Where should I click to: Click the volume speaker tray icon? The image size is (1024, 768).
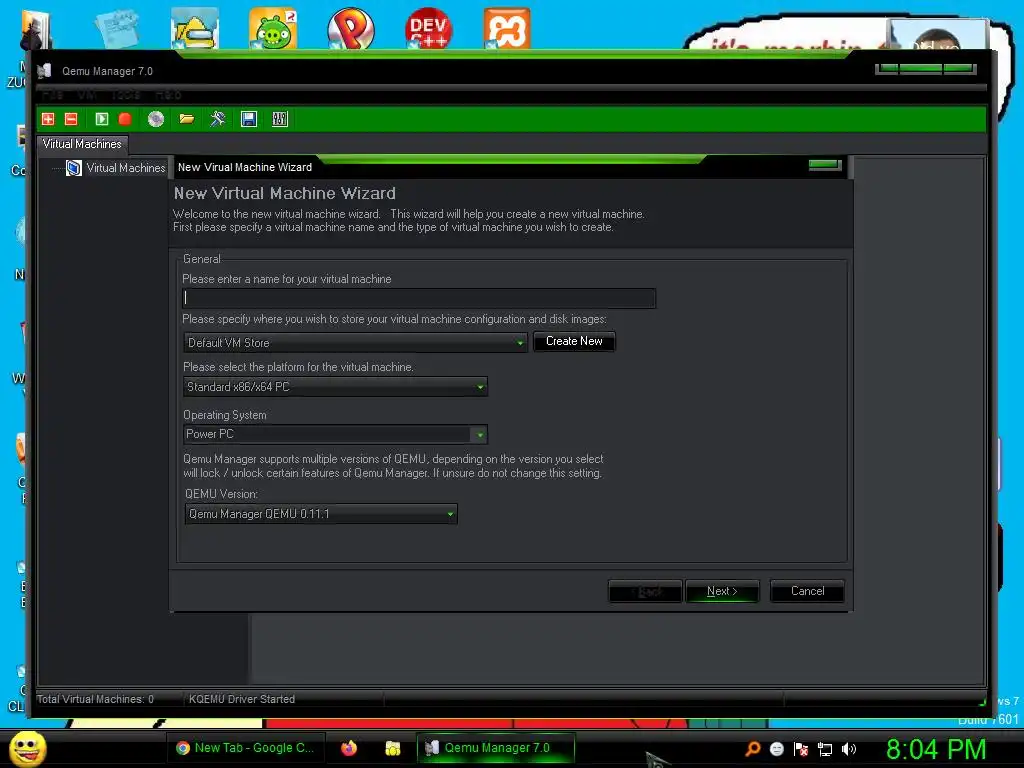pyautogui.click(x=848, y=748)
